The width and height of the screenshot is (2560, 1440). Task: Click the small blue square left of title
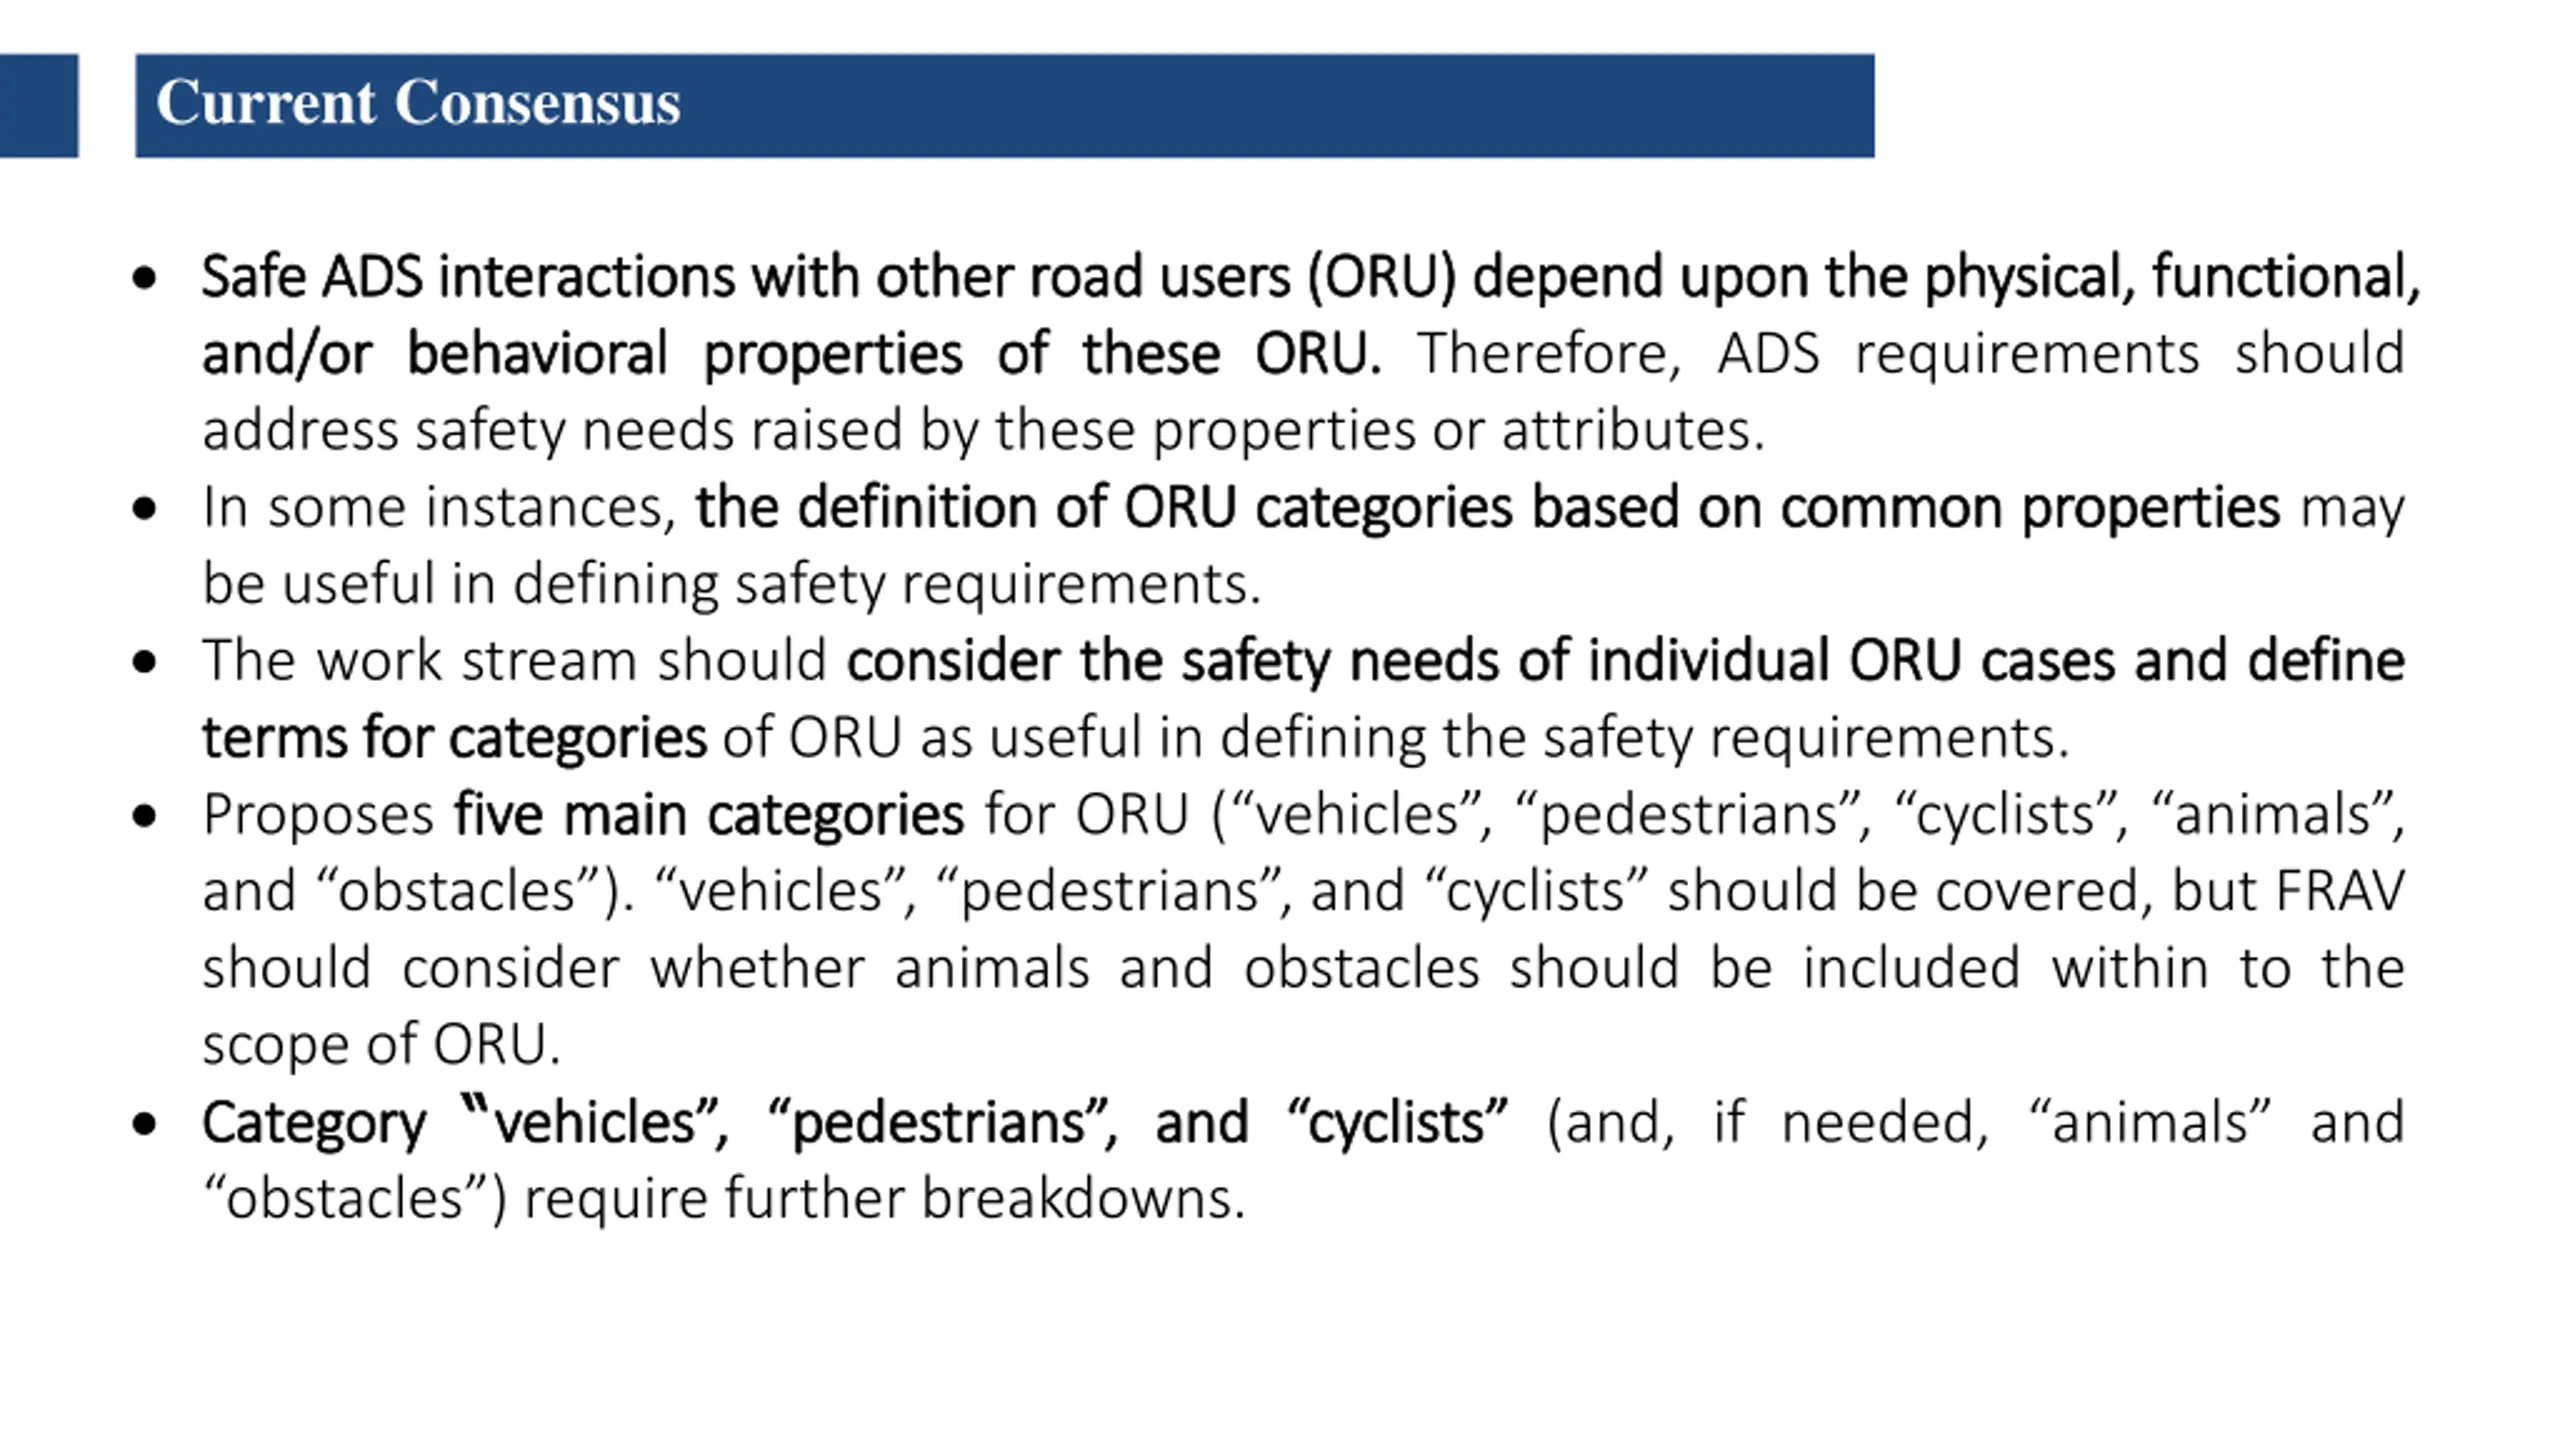[39, 106]
